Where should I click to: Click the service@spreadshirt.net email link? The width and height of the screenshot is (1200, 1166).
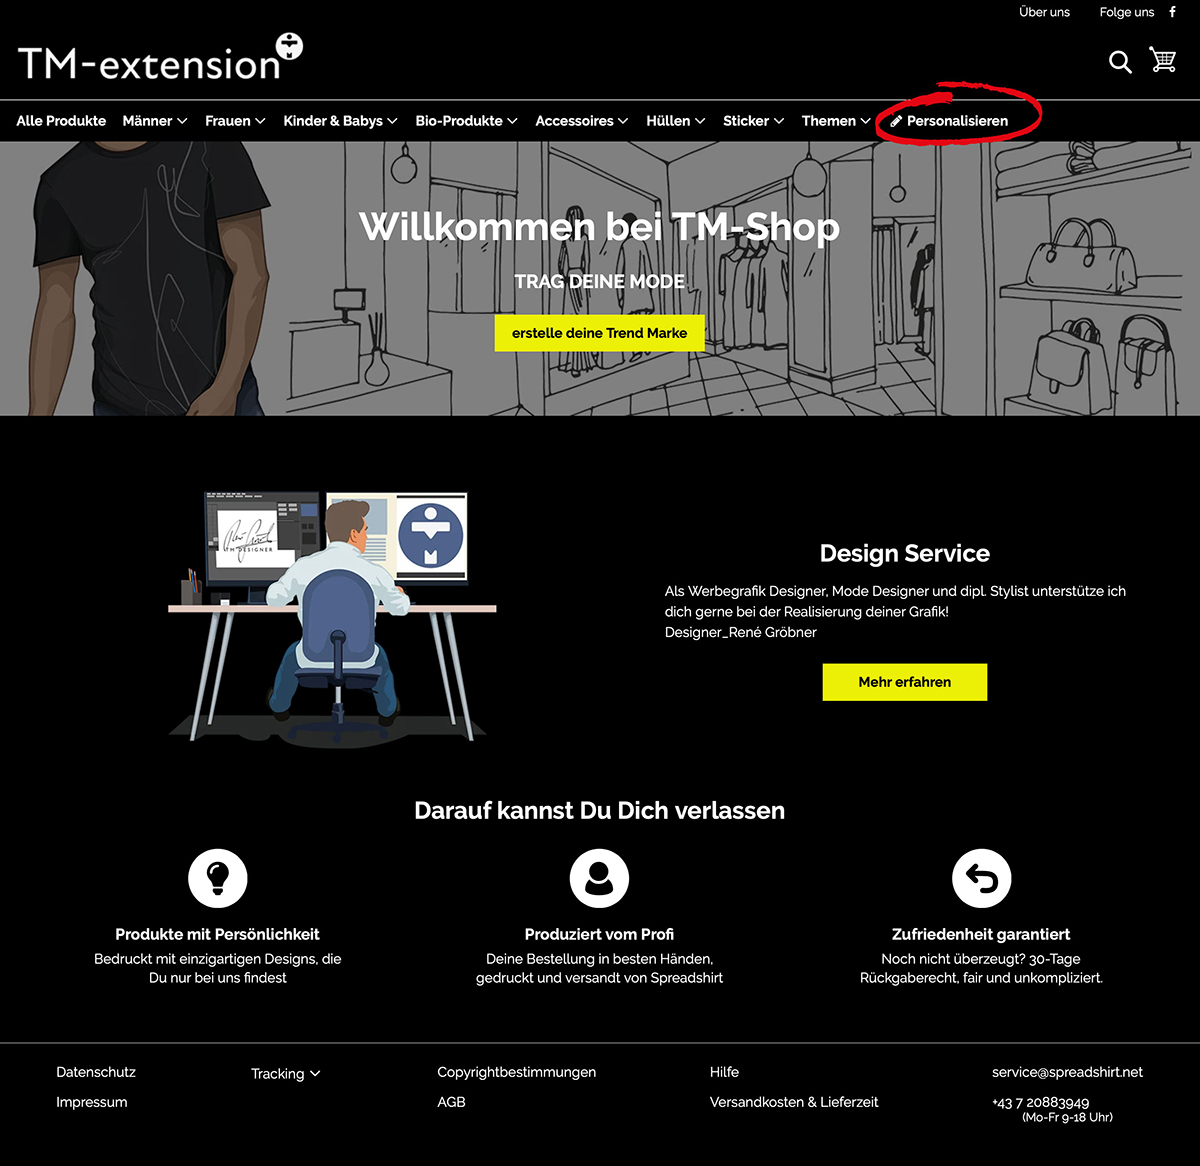coord(1067,1072)
